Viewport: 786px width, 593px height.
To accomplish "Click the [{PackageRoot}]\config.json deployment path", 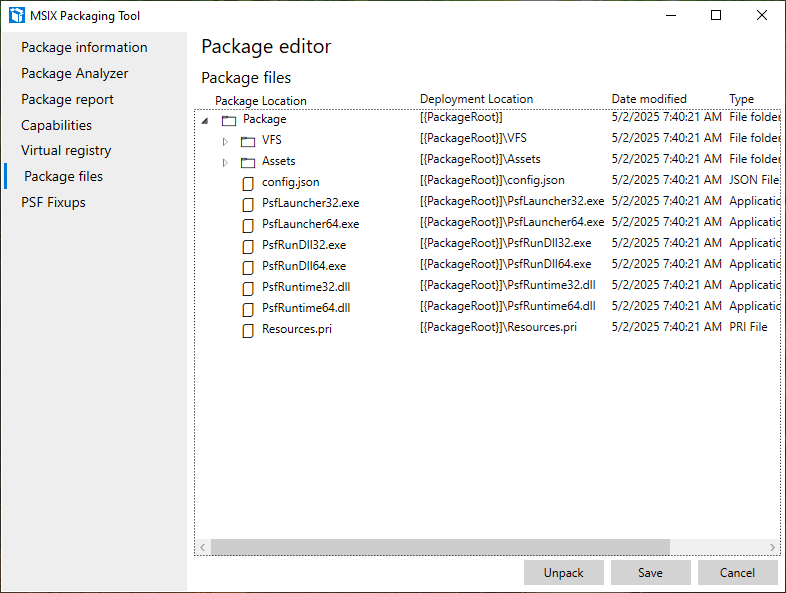I will pyautogui.click(x=492, y=180).
